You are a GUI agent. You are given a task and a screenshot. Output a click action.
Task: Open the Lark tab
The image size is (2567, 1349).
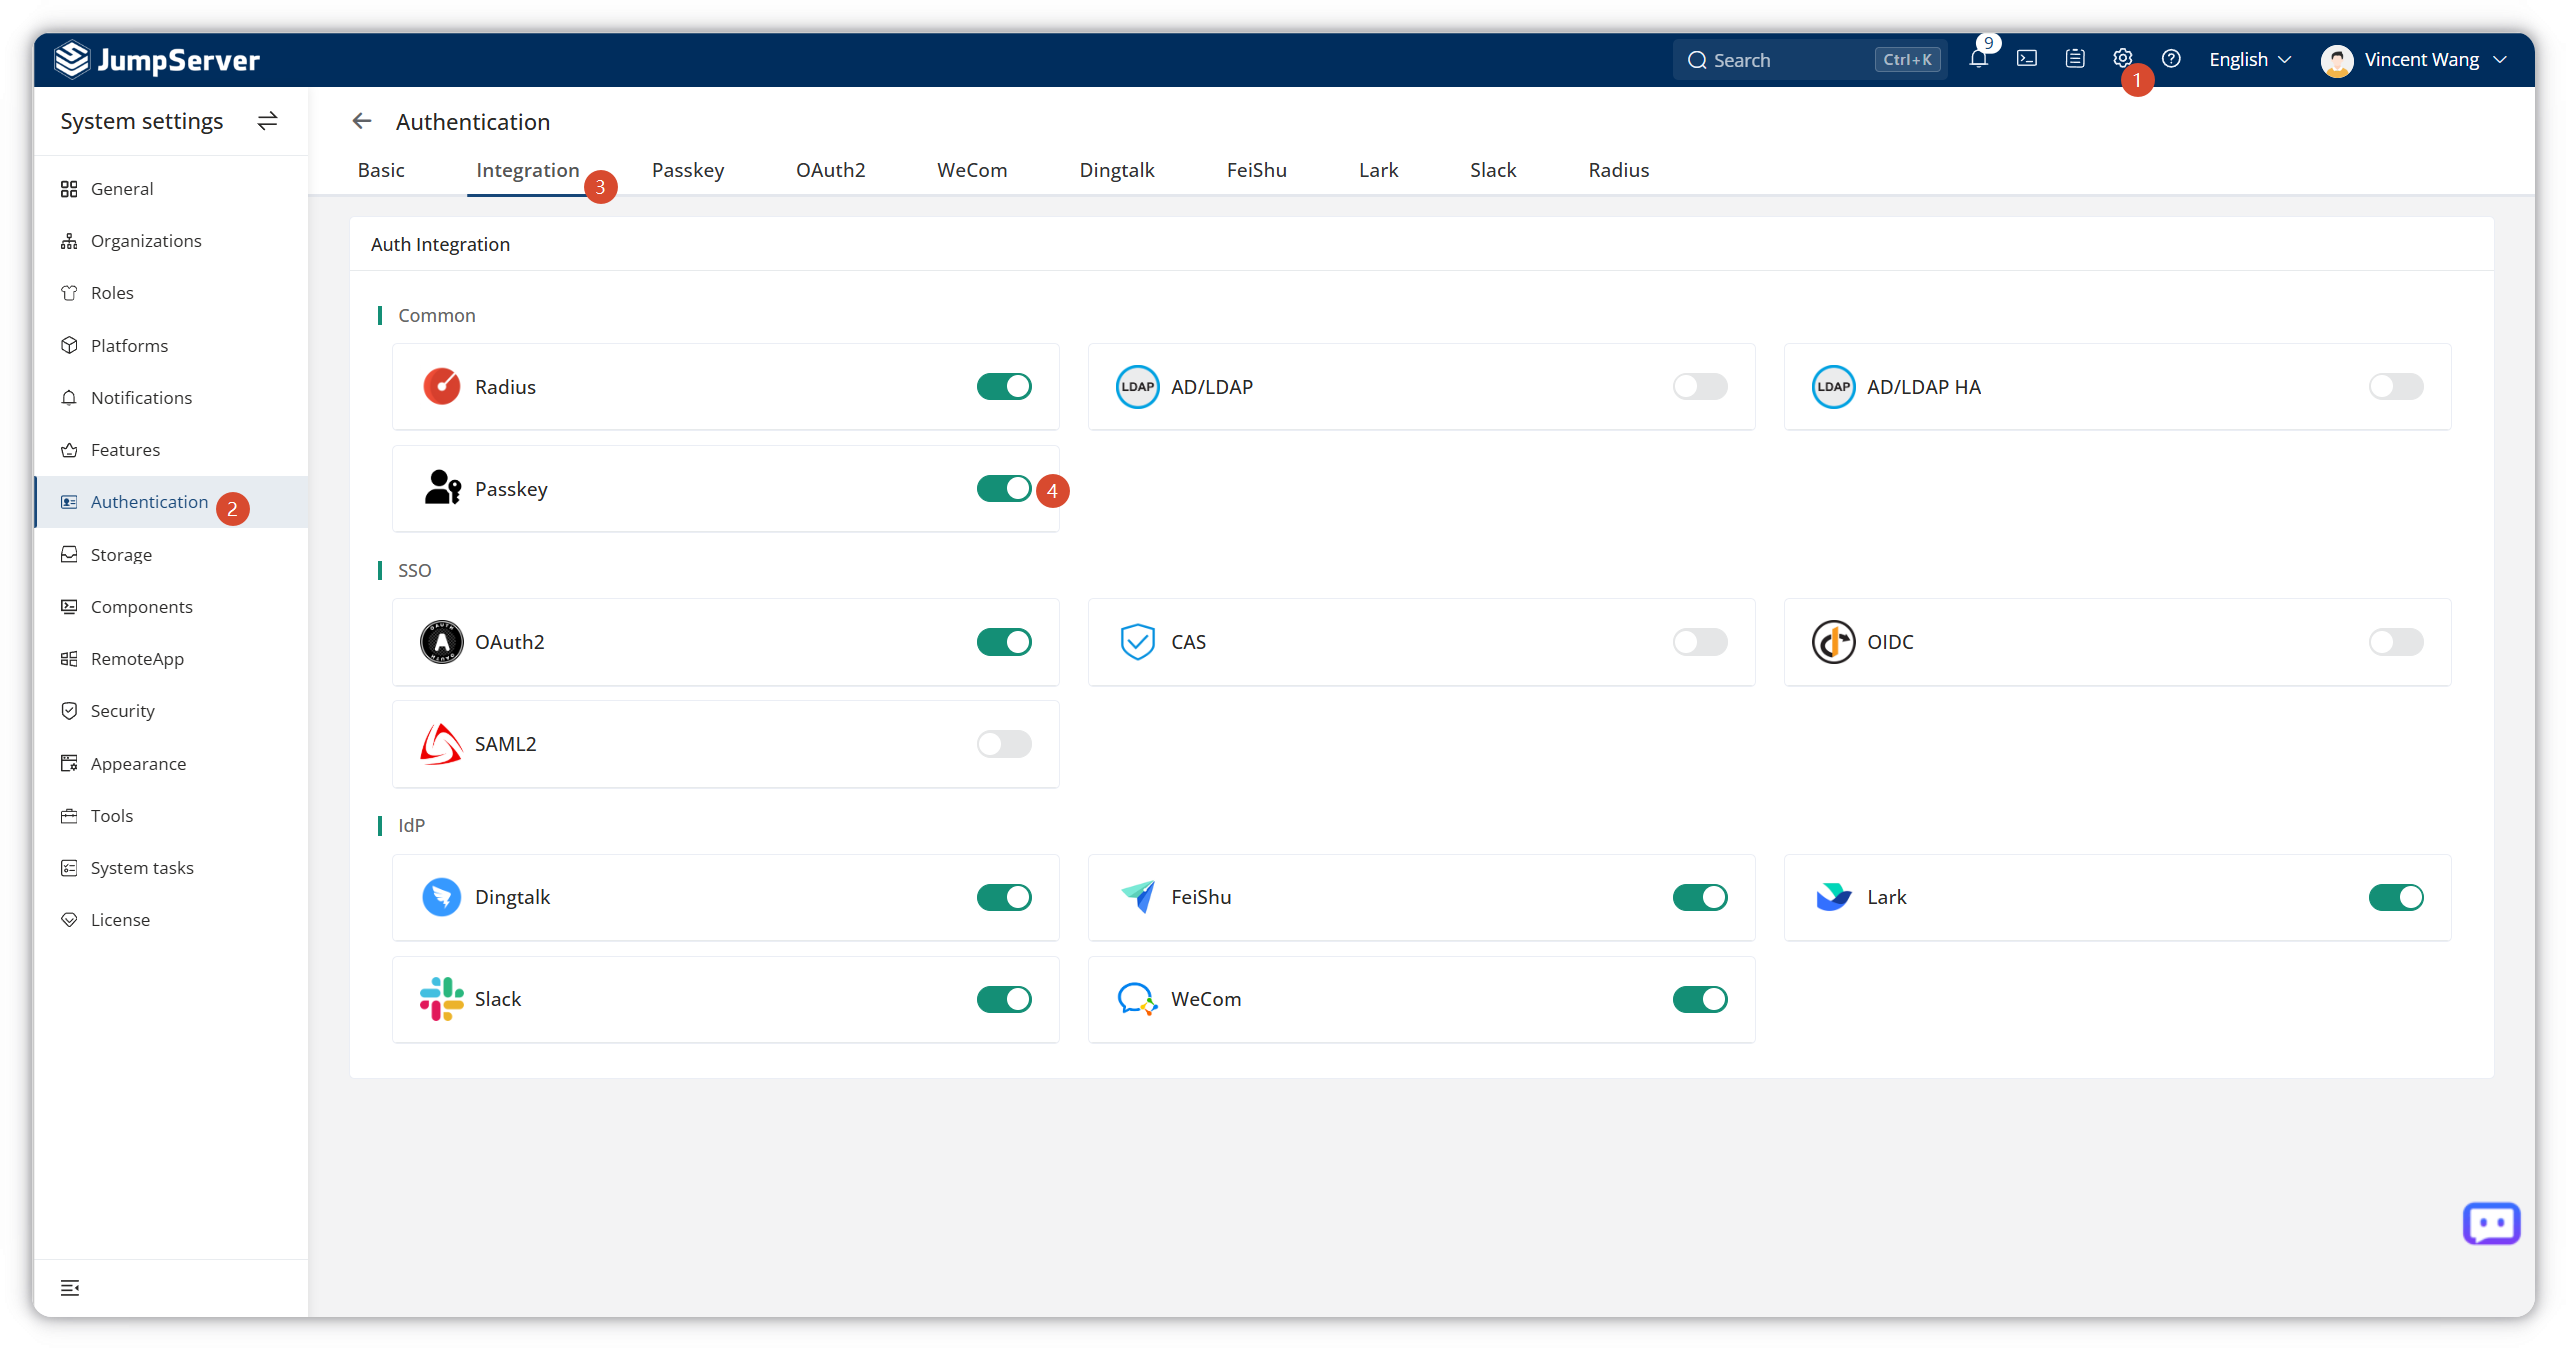[x=1378, y=170]
